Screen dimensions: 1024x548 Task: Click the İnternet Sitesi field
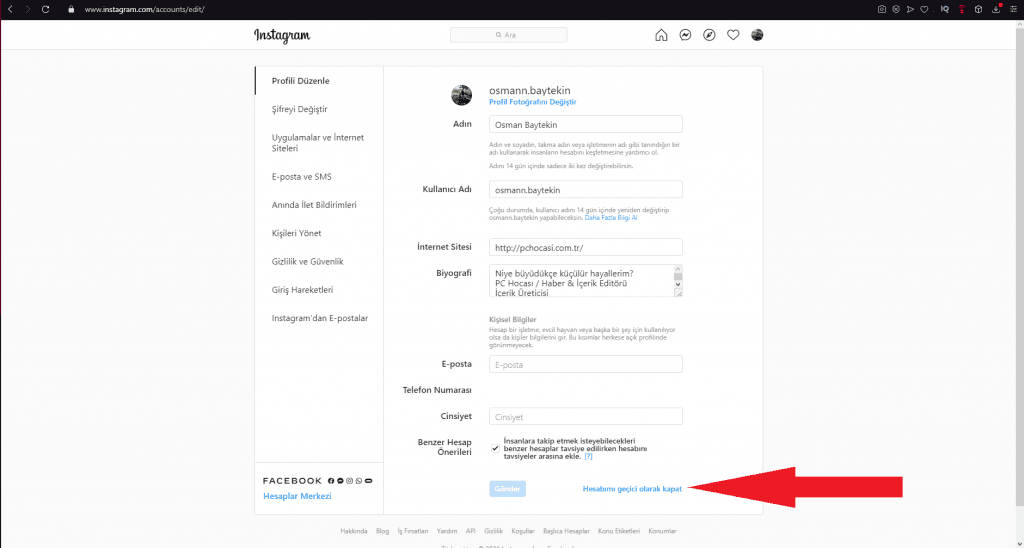pyautogui.click(x=586, y=248)
